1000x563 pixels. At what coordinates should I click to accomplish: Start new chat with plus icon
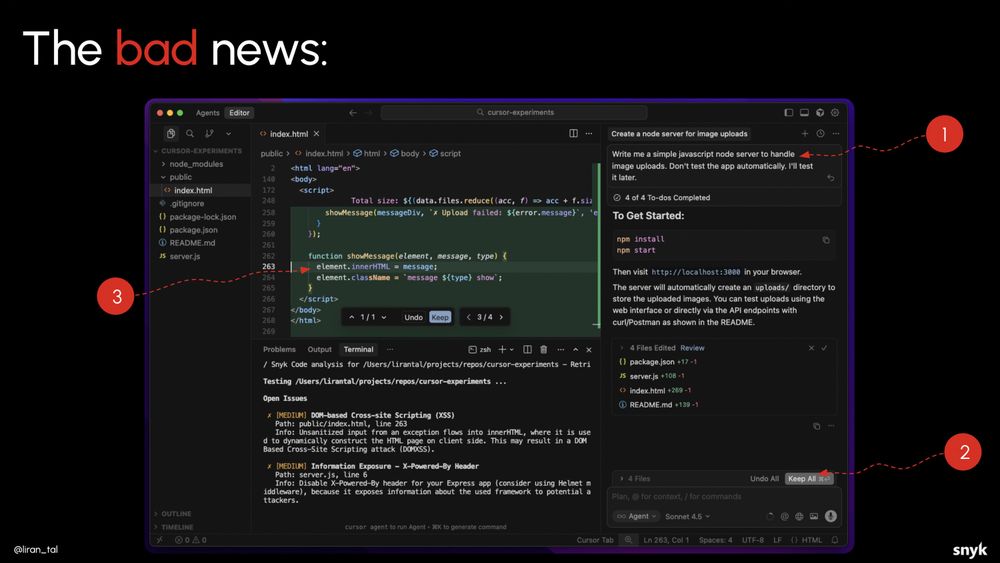[805, 133]
